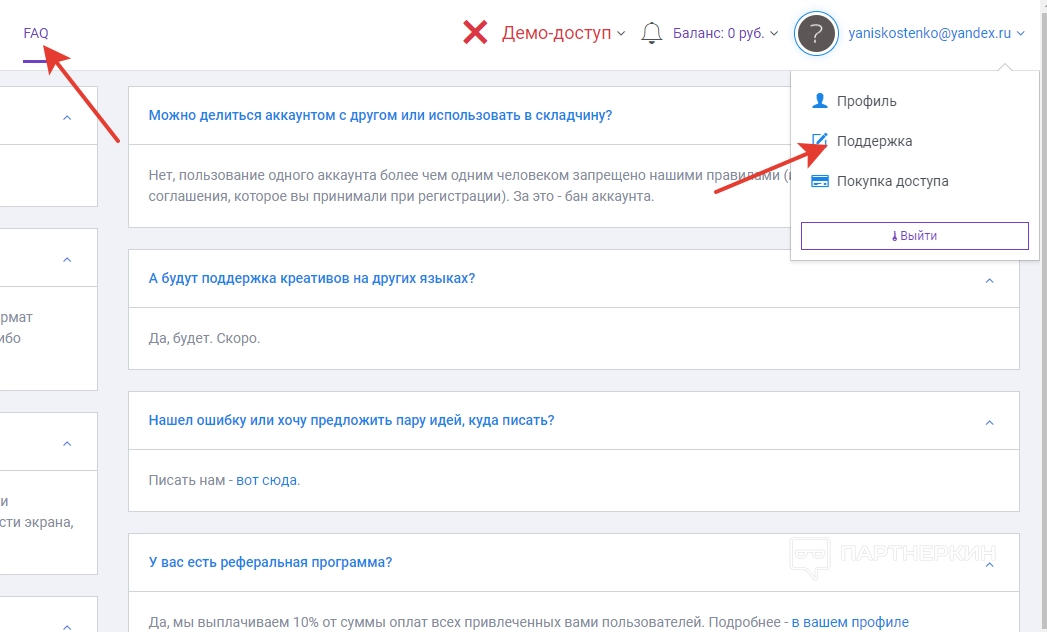Image resolution: width=1047 pixels, height=632 pixels.
Task: Click the "У вас есть реферальная программа?" heading
Action: (270, 562)
